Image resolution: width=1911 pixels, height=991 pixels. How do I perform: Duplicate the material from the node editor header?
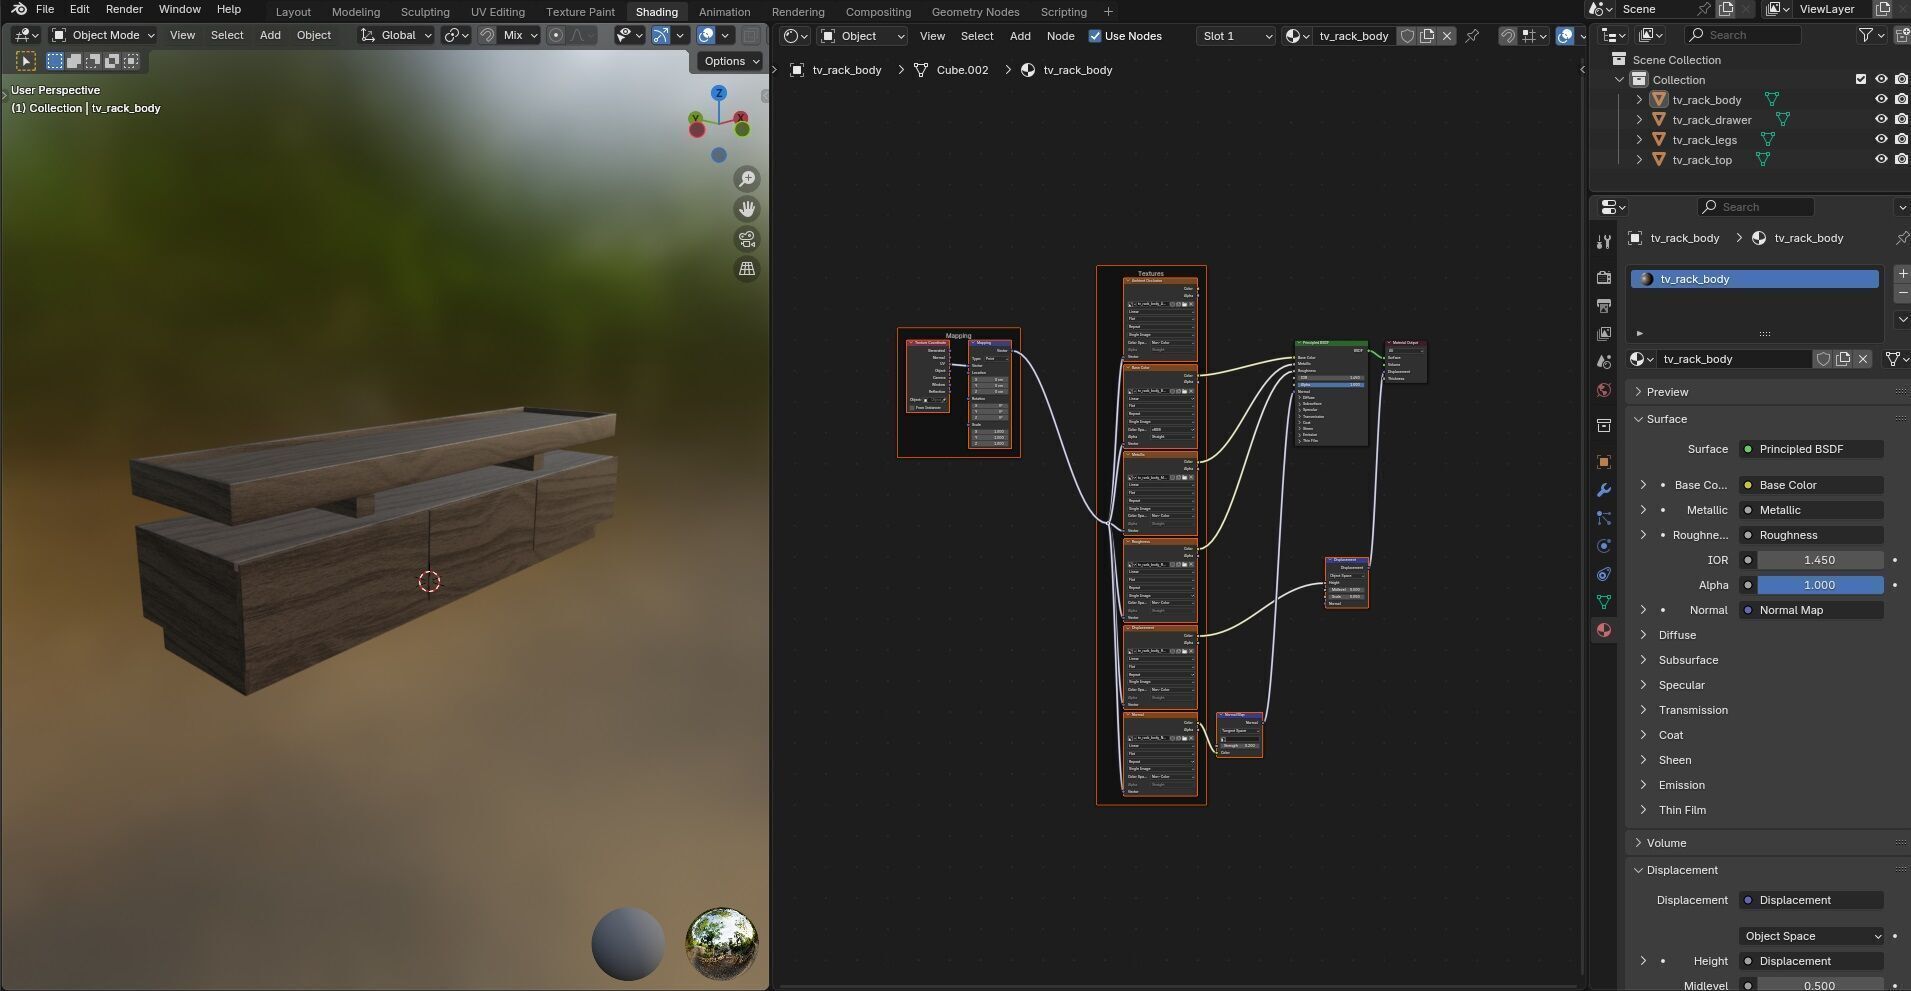[x=1427, y=36]
